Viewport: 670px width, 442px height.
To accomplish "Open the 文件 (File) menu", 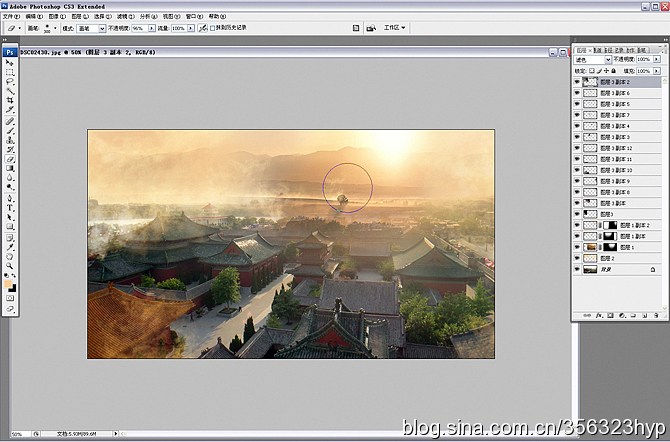I will pyautogui.click(x=11, y=16).
